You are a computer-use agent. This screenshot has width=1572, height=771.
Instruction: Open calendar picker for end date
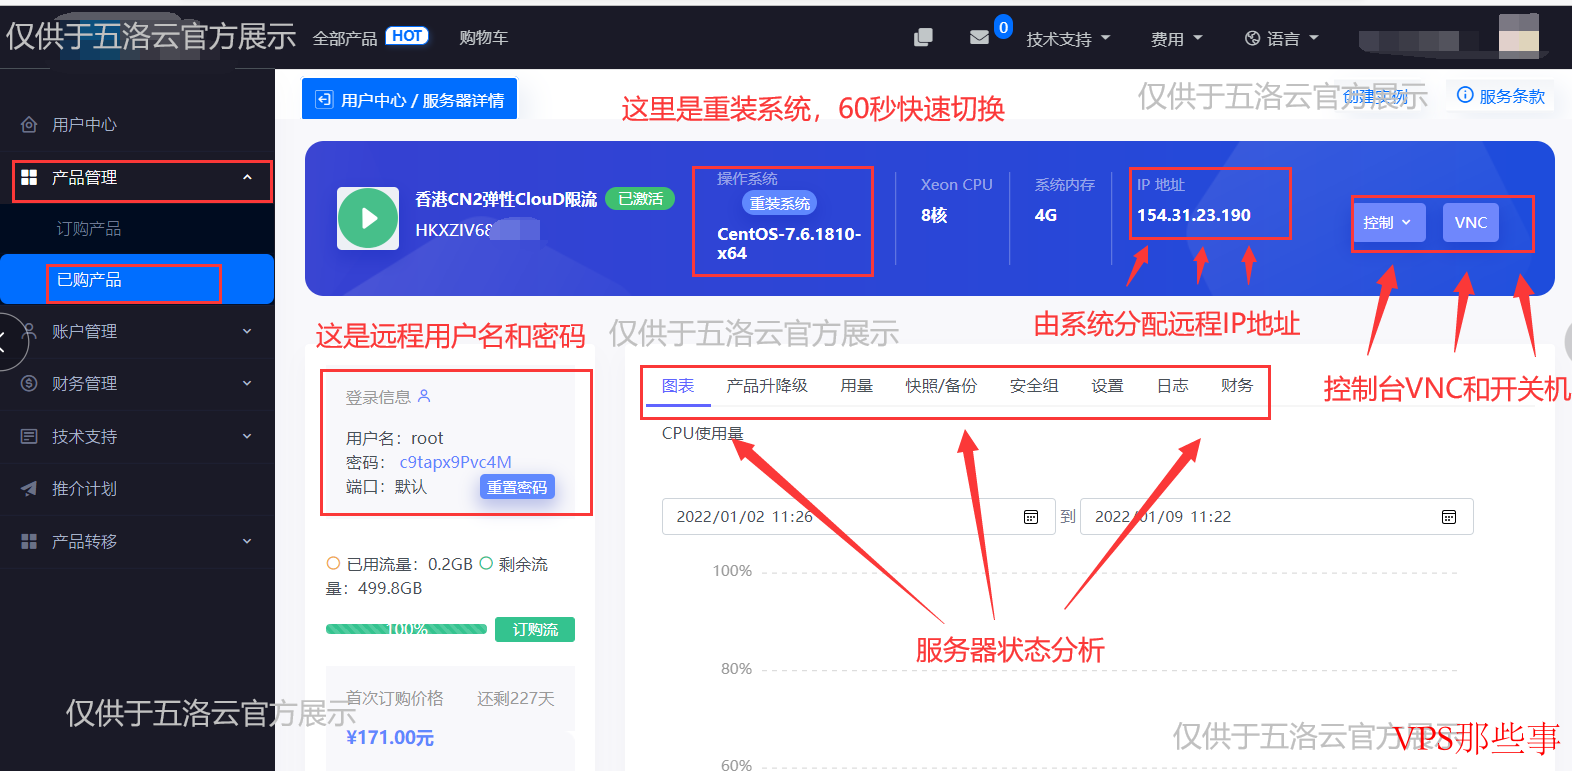pos(1449,517)
